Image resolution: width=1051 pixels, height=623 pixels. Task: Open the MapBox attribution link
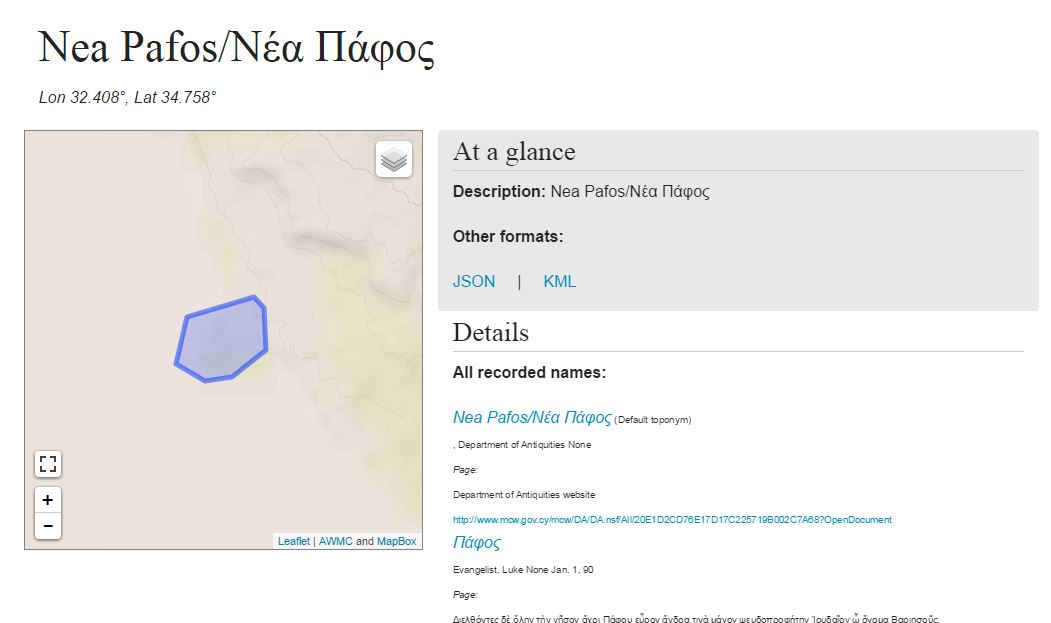click(x=396, y=541)
